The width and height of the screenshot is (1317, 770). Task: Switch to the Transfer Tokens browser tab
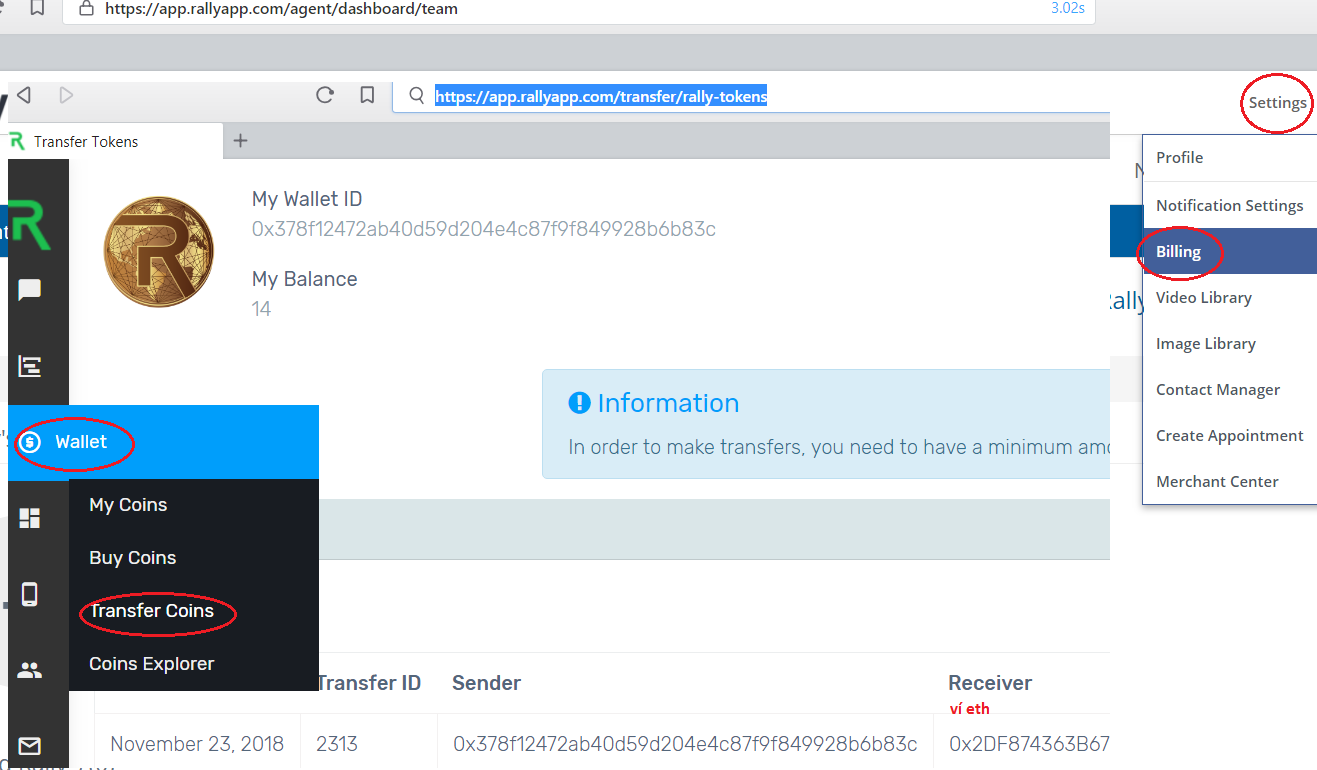(116, 141)
